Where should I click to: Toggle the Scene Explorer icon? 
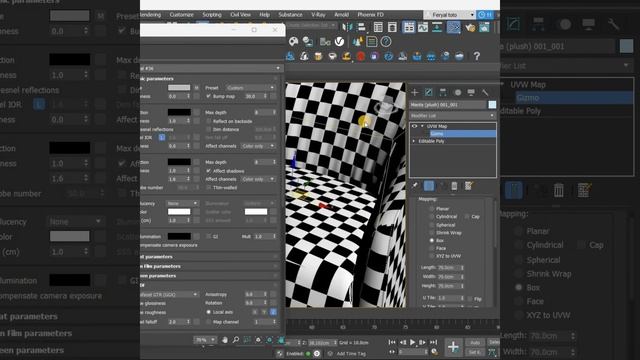(x=378, y=27)
